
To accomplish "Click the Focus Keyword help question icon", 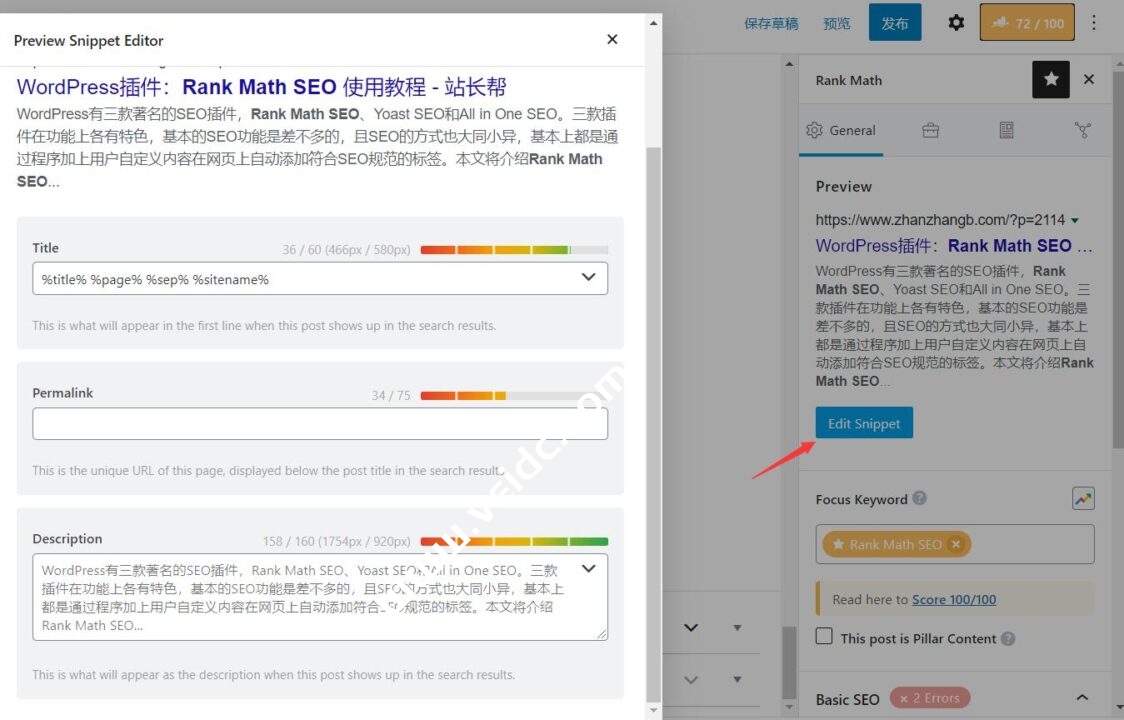I will click(x=919, y=498).
